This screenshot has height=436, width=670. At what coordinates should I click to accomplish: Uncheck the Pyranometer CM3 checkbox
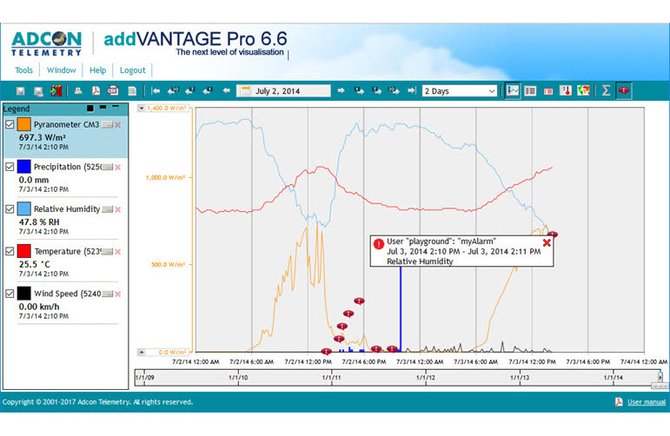(x=9, y=124)
